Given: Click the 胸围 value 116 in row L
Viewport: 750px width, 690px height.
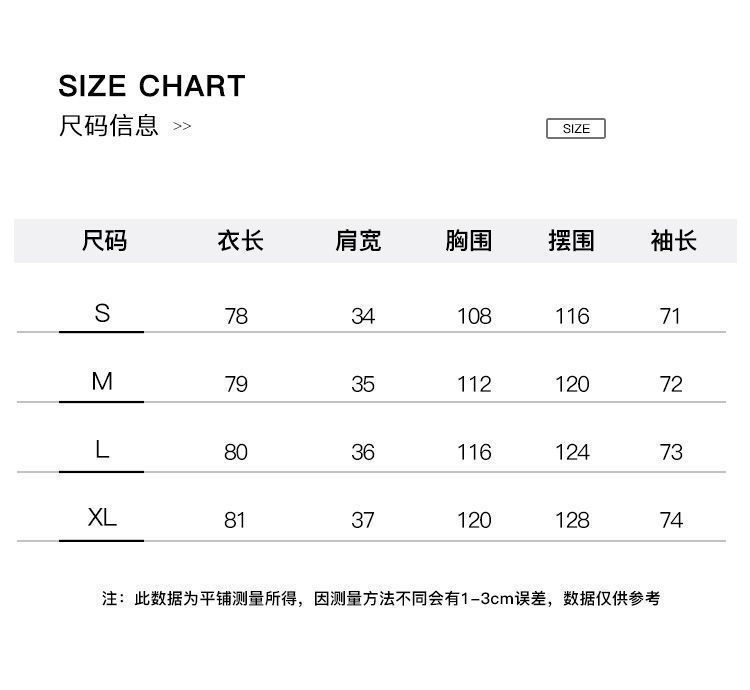Looking at the screenshot, I should point(474,453).
